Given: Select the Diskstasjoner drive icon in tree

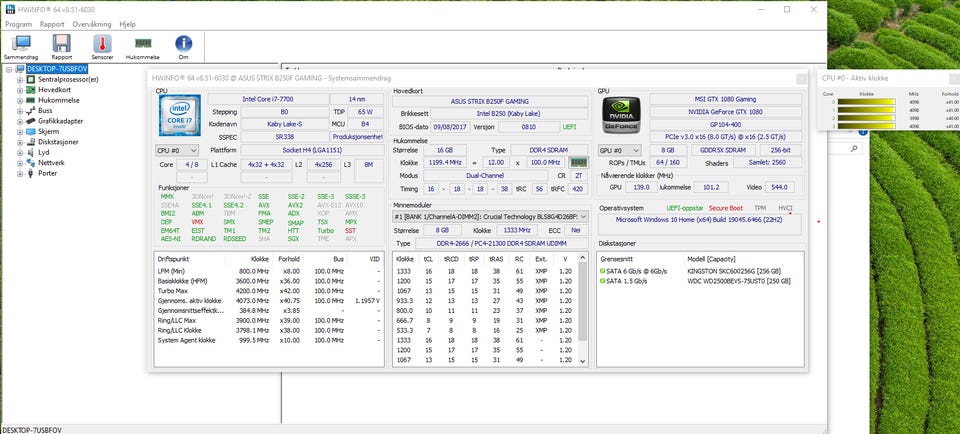Looking at the screenshot, I should click(x=31, y=142).
